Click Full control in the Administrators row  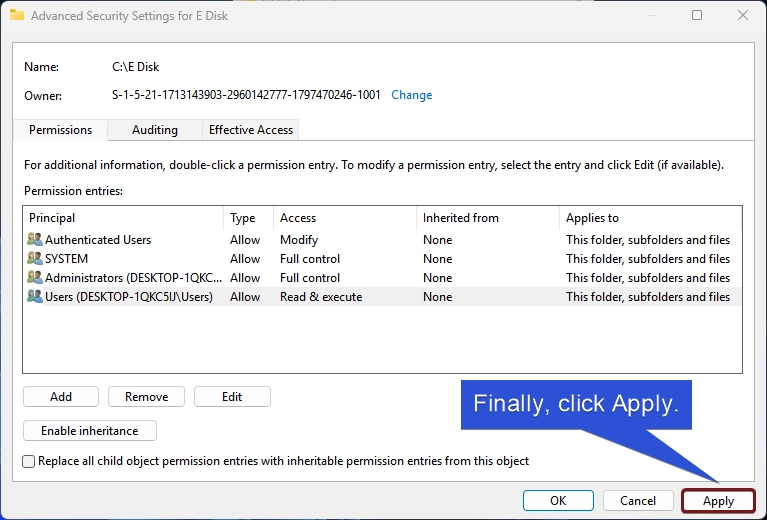[x=310, y=278]
